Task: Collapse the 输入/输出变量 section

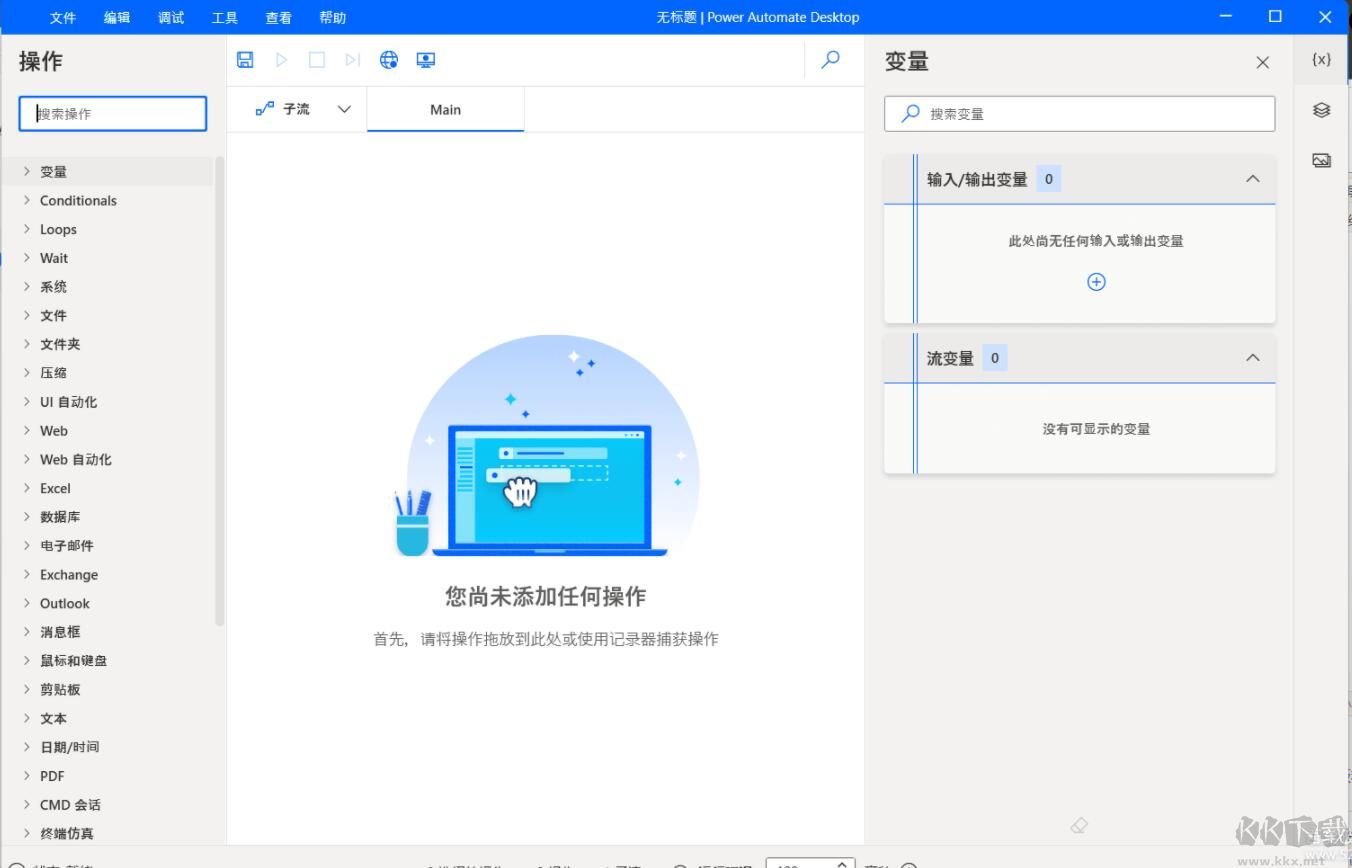Action: tap(1253, 179)
